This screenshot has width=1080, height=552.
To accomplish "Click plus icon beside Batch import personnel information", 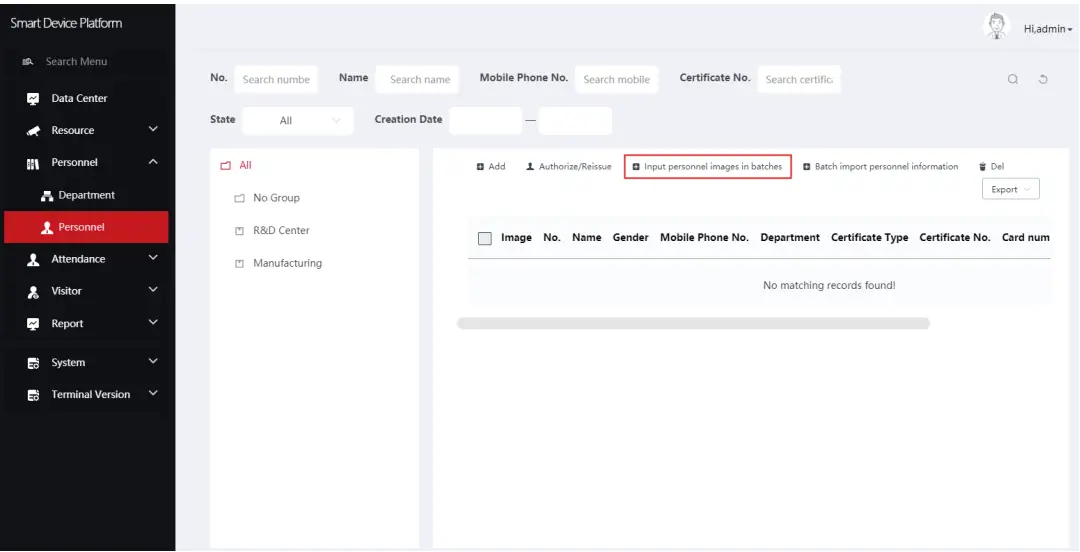I will pyautogui.click(x=807, y=167).
